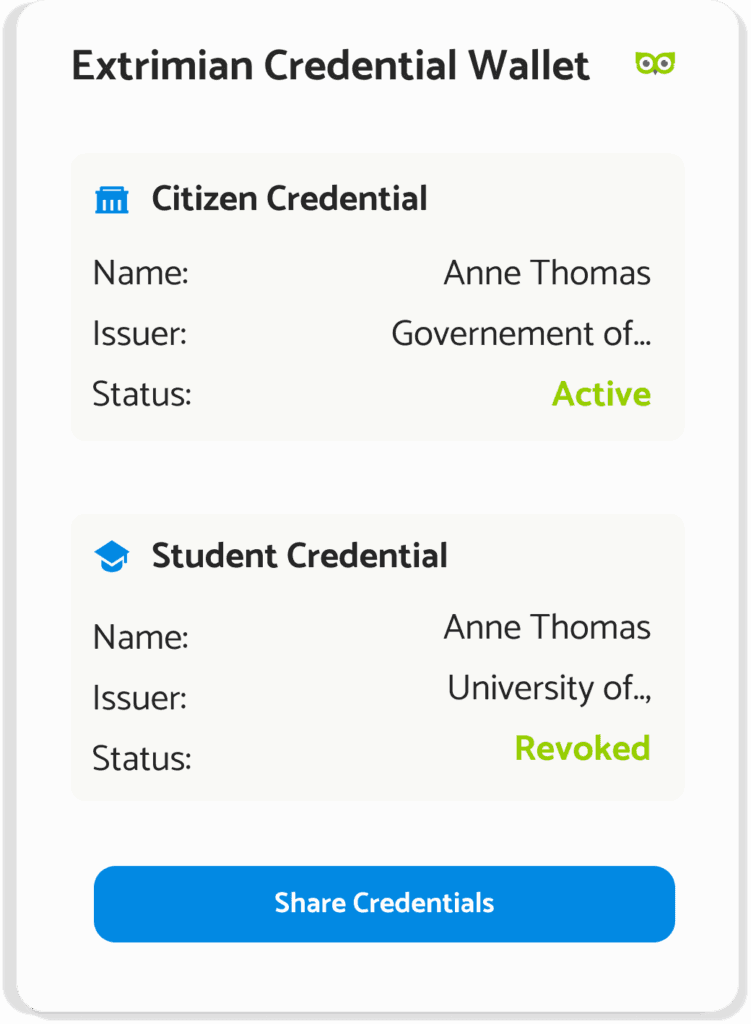Image resolution: width=751 pixels, height=1024 pixels.
Task: Click the Issuer label in Citizen Credential
Action: click(139, 334)
